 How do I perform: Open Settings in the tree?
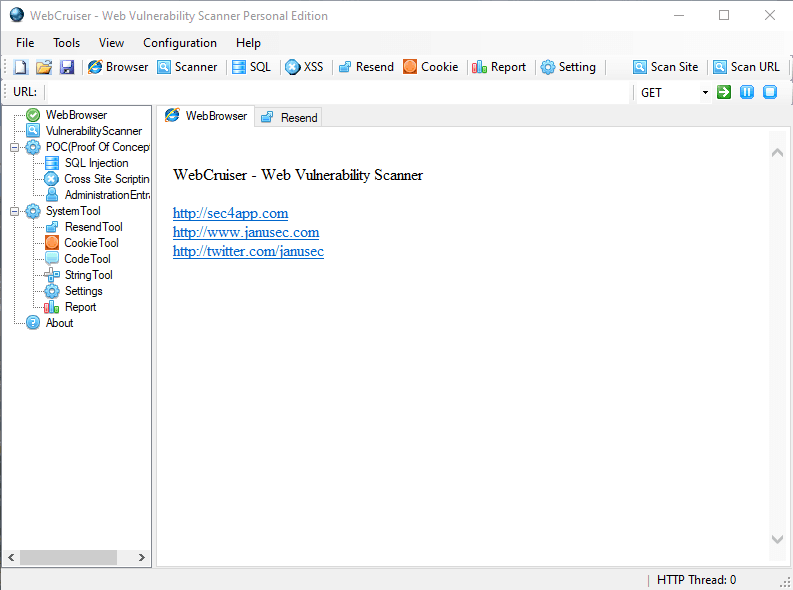(x=83, y=291)
